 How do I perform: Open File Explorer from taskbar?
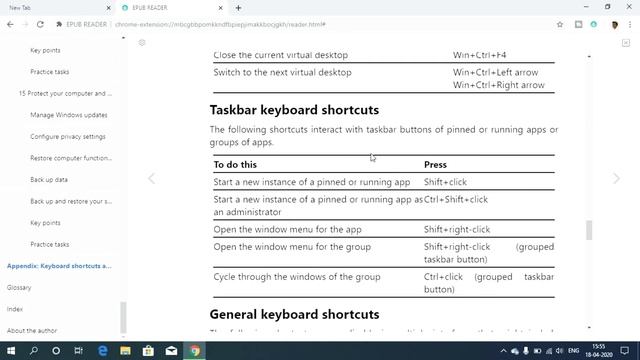(x=125, y=351)
